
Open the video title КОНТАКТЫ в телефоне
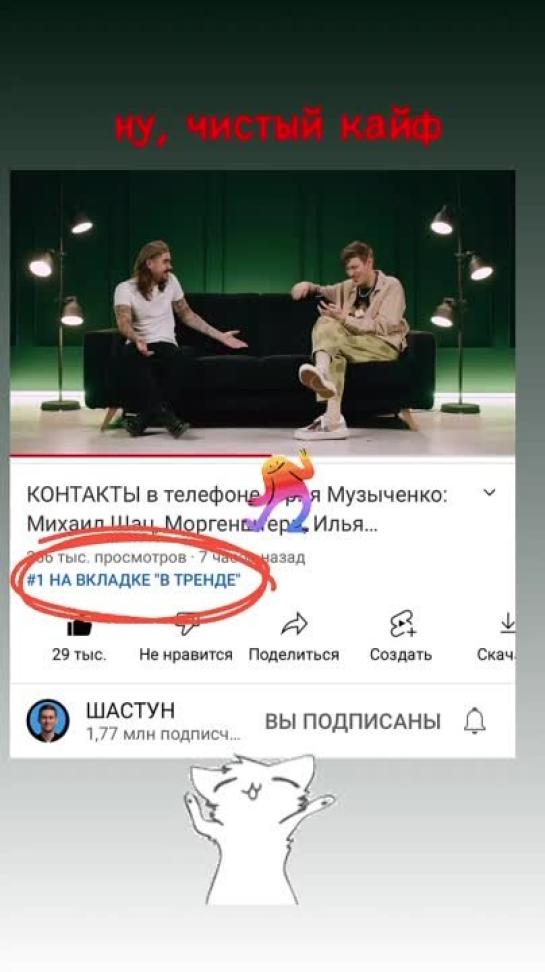(x=237, y=510)
